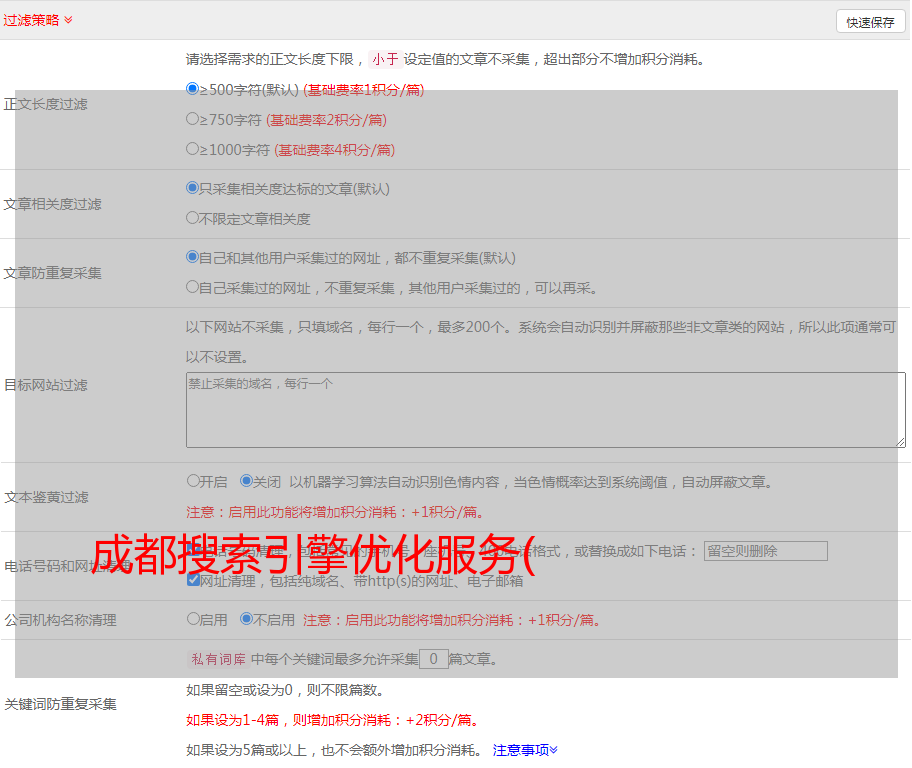Focus the 禁止采集的域名 text area
Viewport: 912px width, 768px height.
546,410
